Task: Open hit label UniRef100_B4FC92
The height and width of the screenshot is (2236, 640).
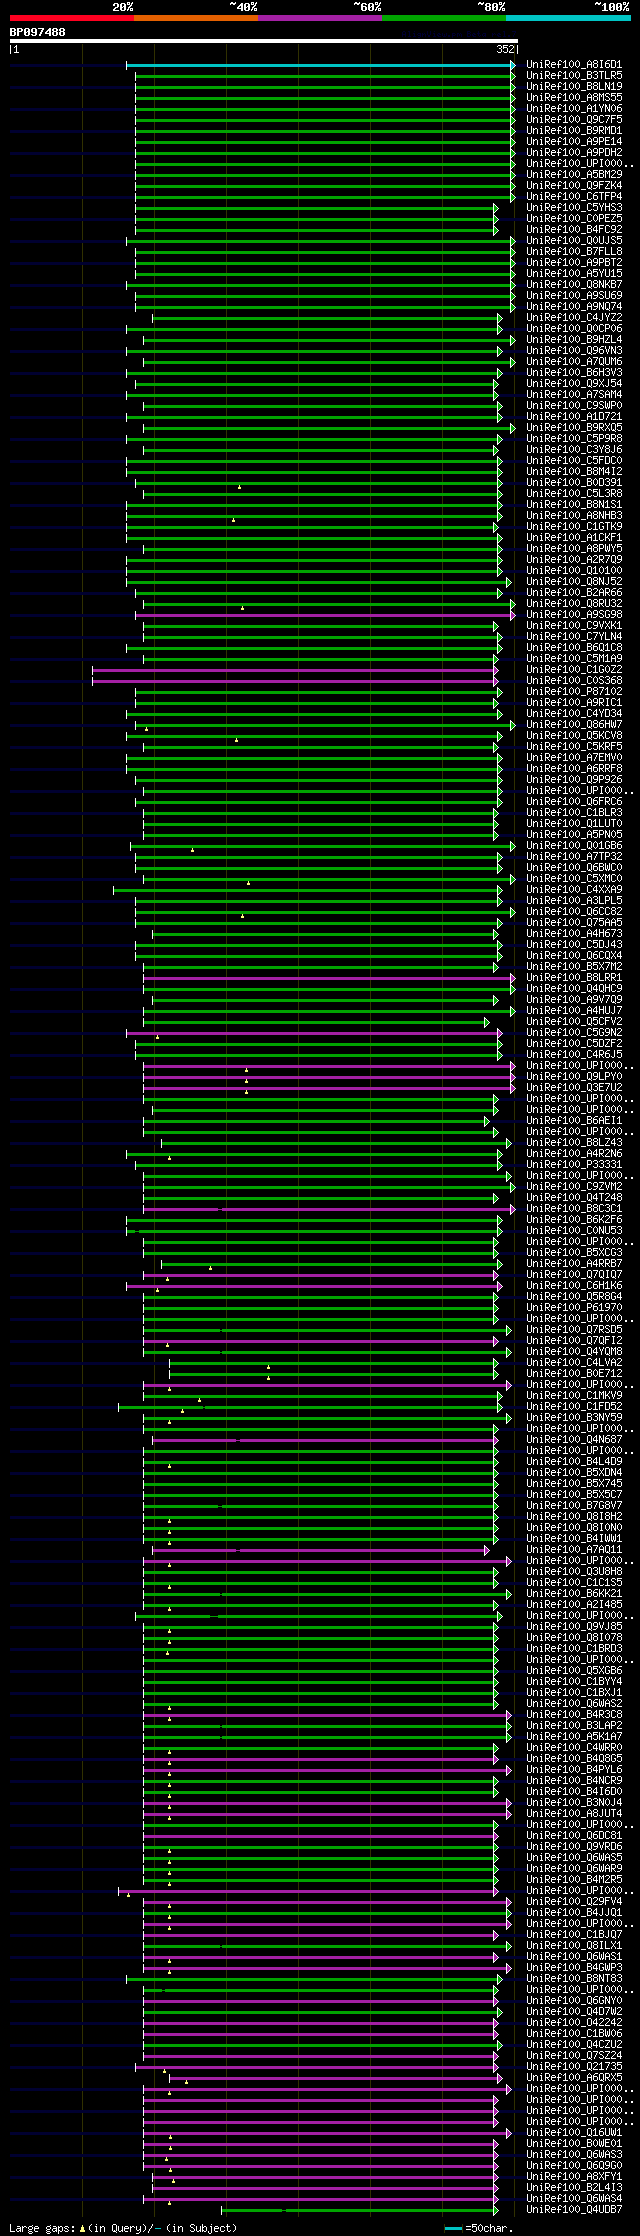Action: tap(574, 230)
